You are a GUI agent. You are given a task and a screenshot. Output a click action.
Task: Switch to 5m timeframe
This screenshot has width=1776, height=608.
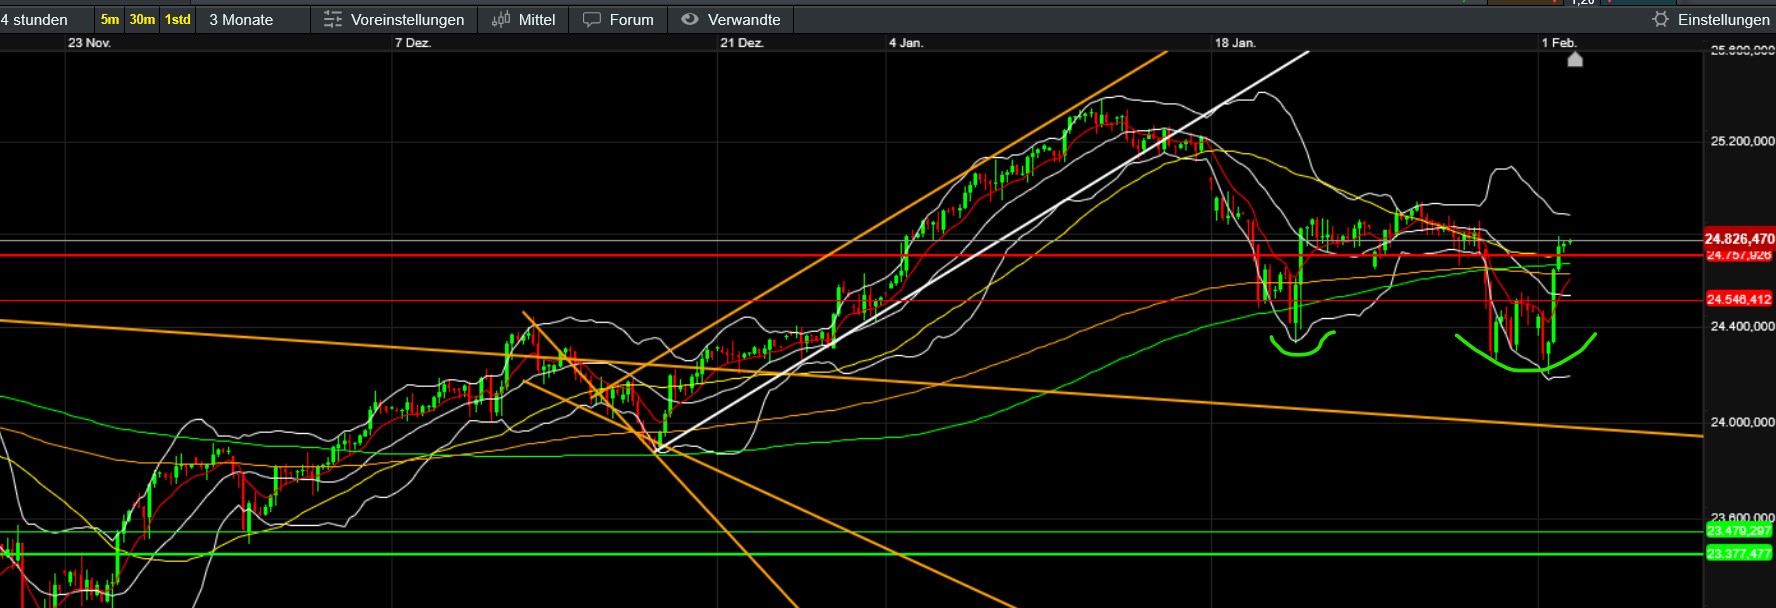[110, 20]
